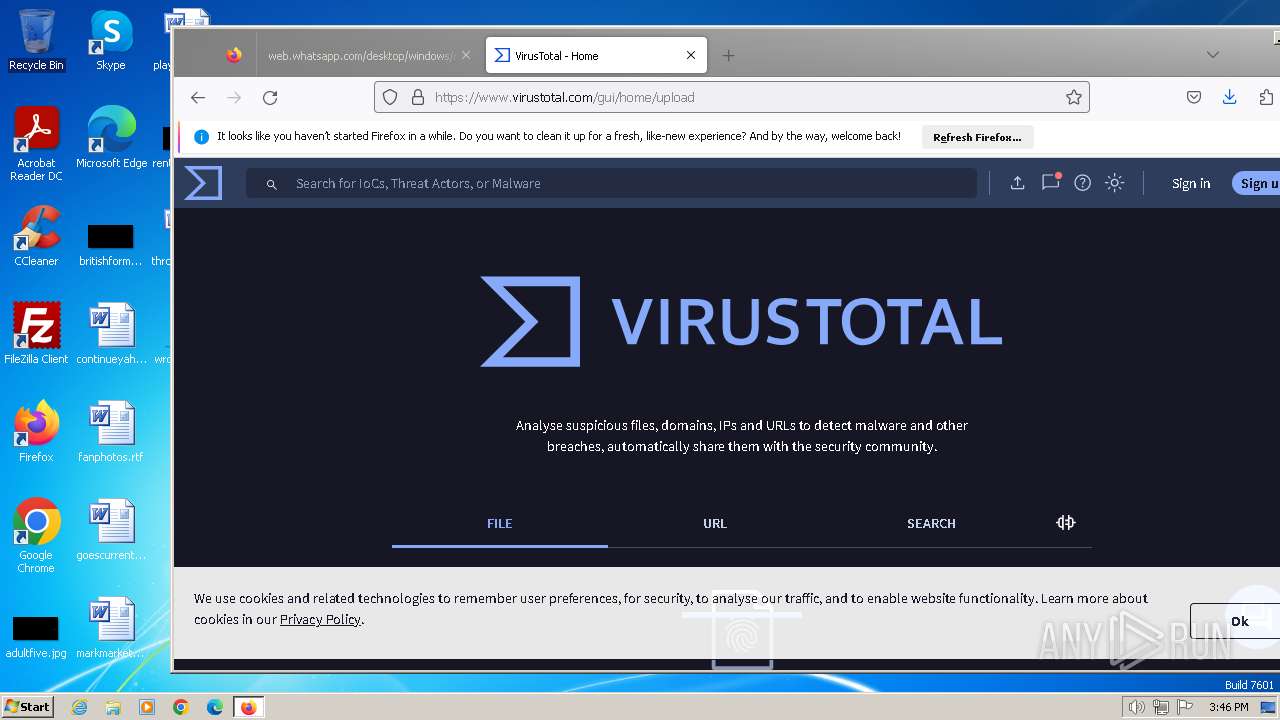Image resolution: width=1280 pixels, height=720 pixels.
Task: Close the VirusTotal - Home tab
Action: coord(690,55)
